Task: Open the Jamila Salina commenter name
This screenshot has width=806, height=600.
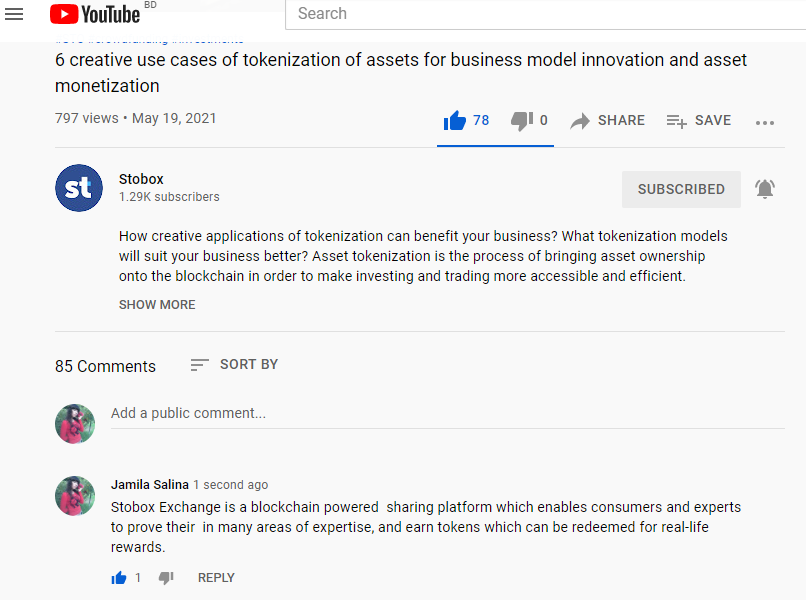Action: click(150, 484)
